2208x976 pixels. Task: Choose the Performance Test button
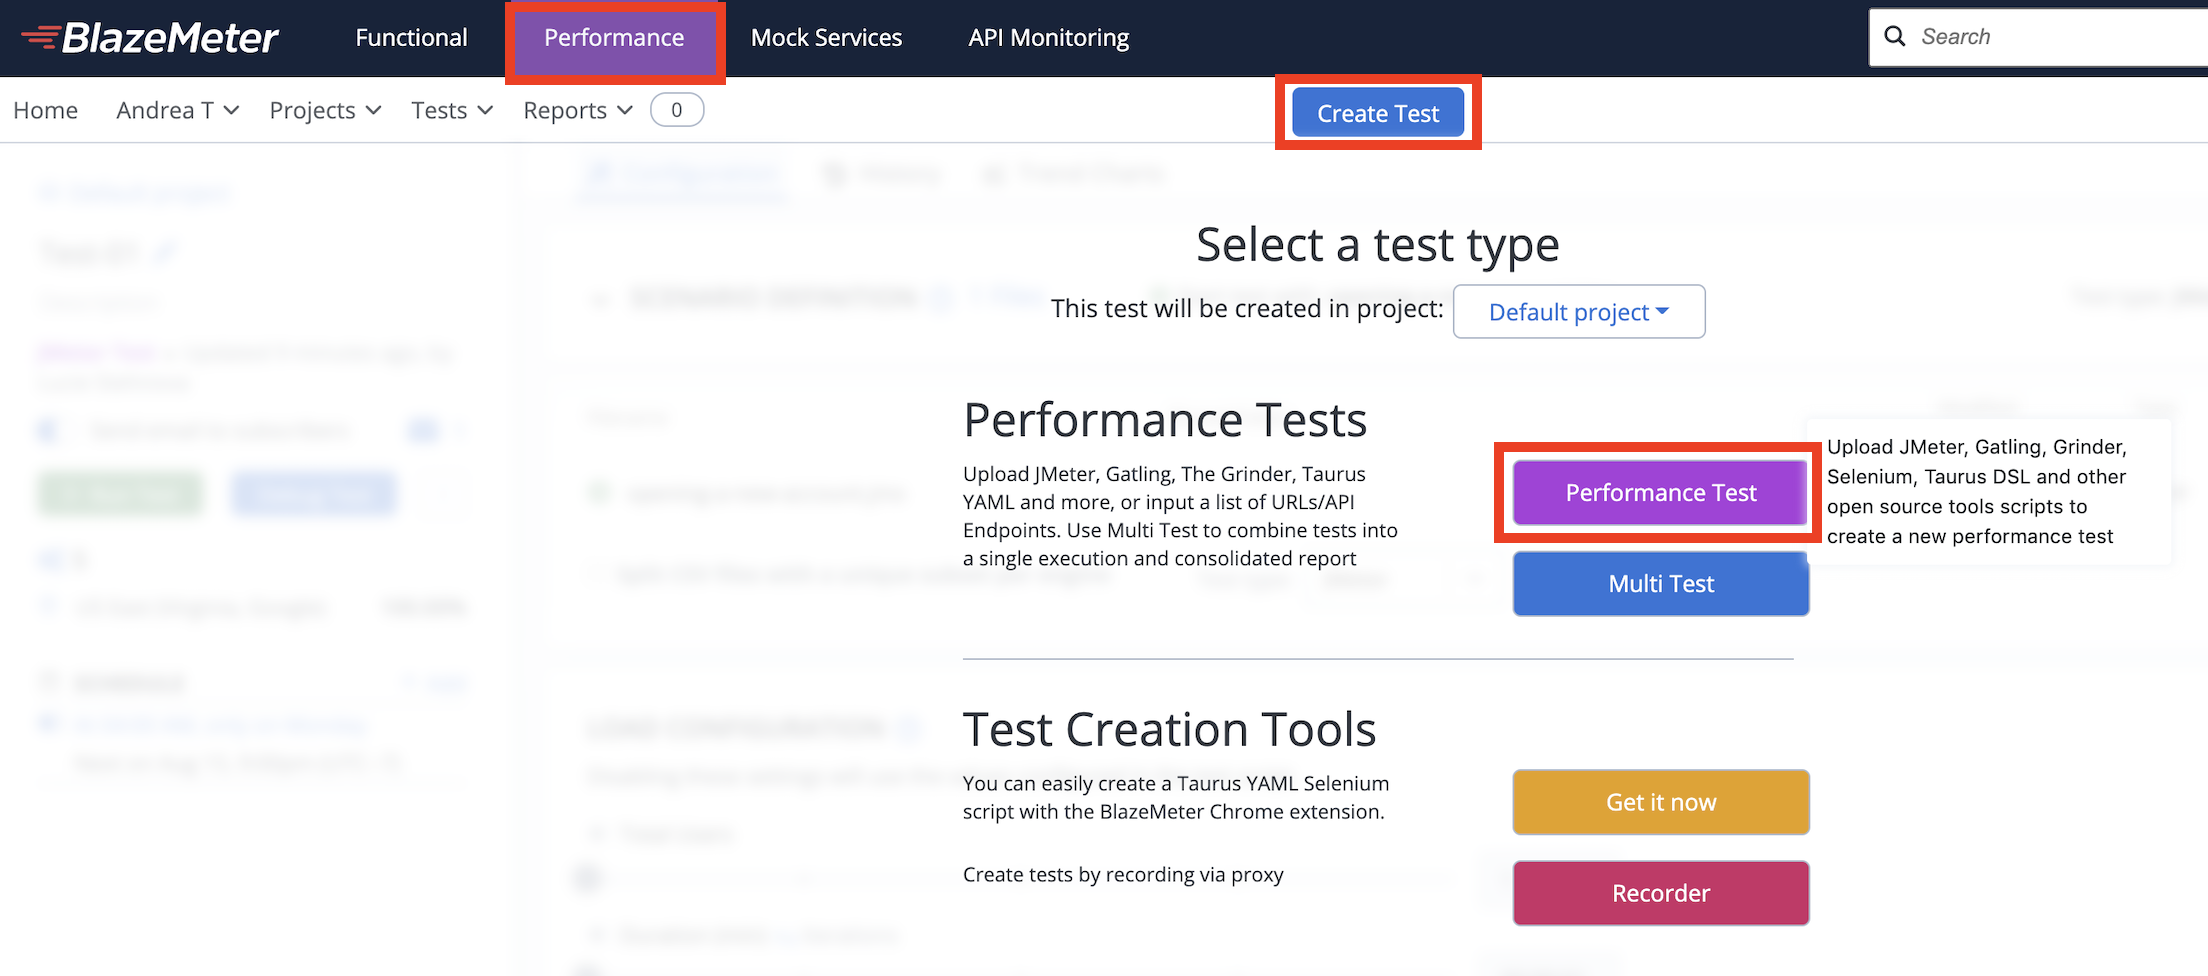(1660, 493)
